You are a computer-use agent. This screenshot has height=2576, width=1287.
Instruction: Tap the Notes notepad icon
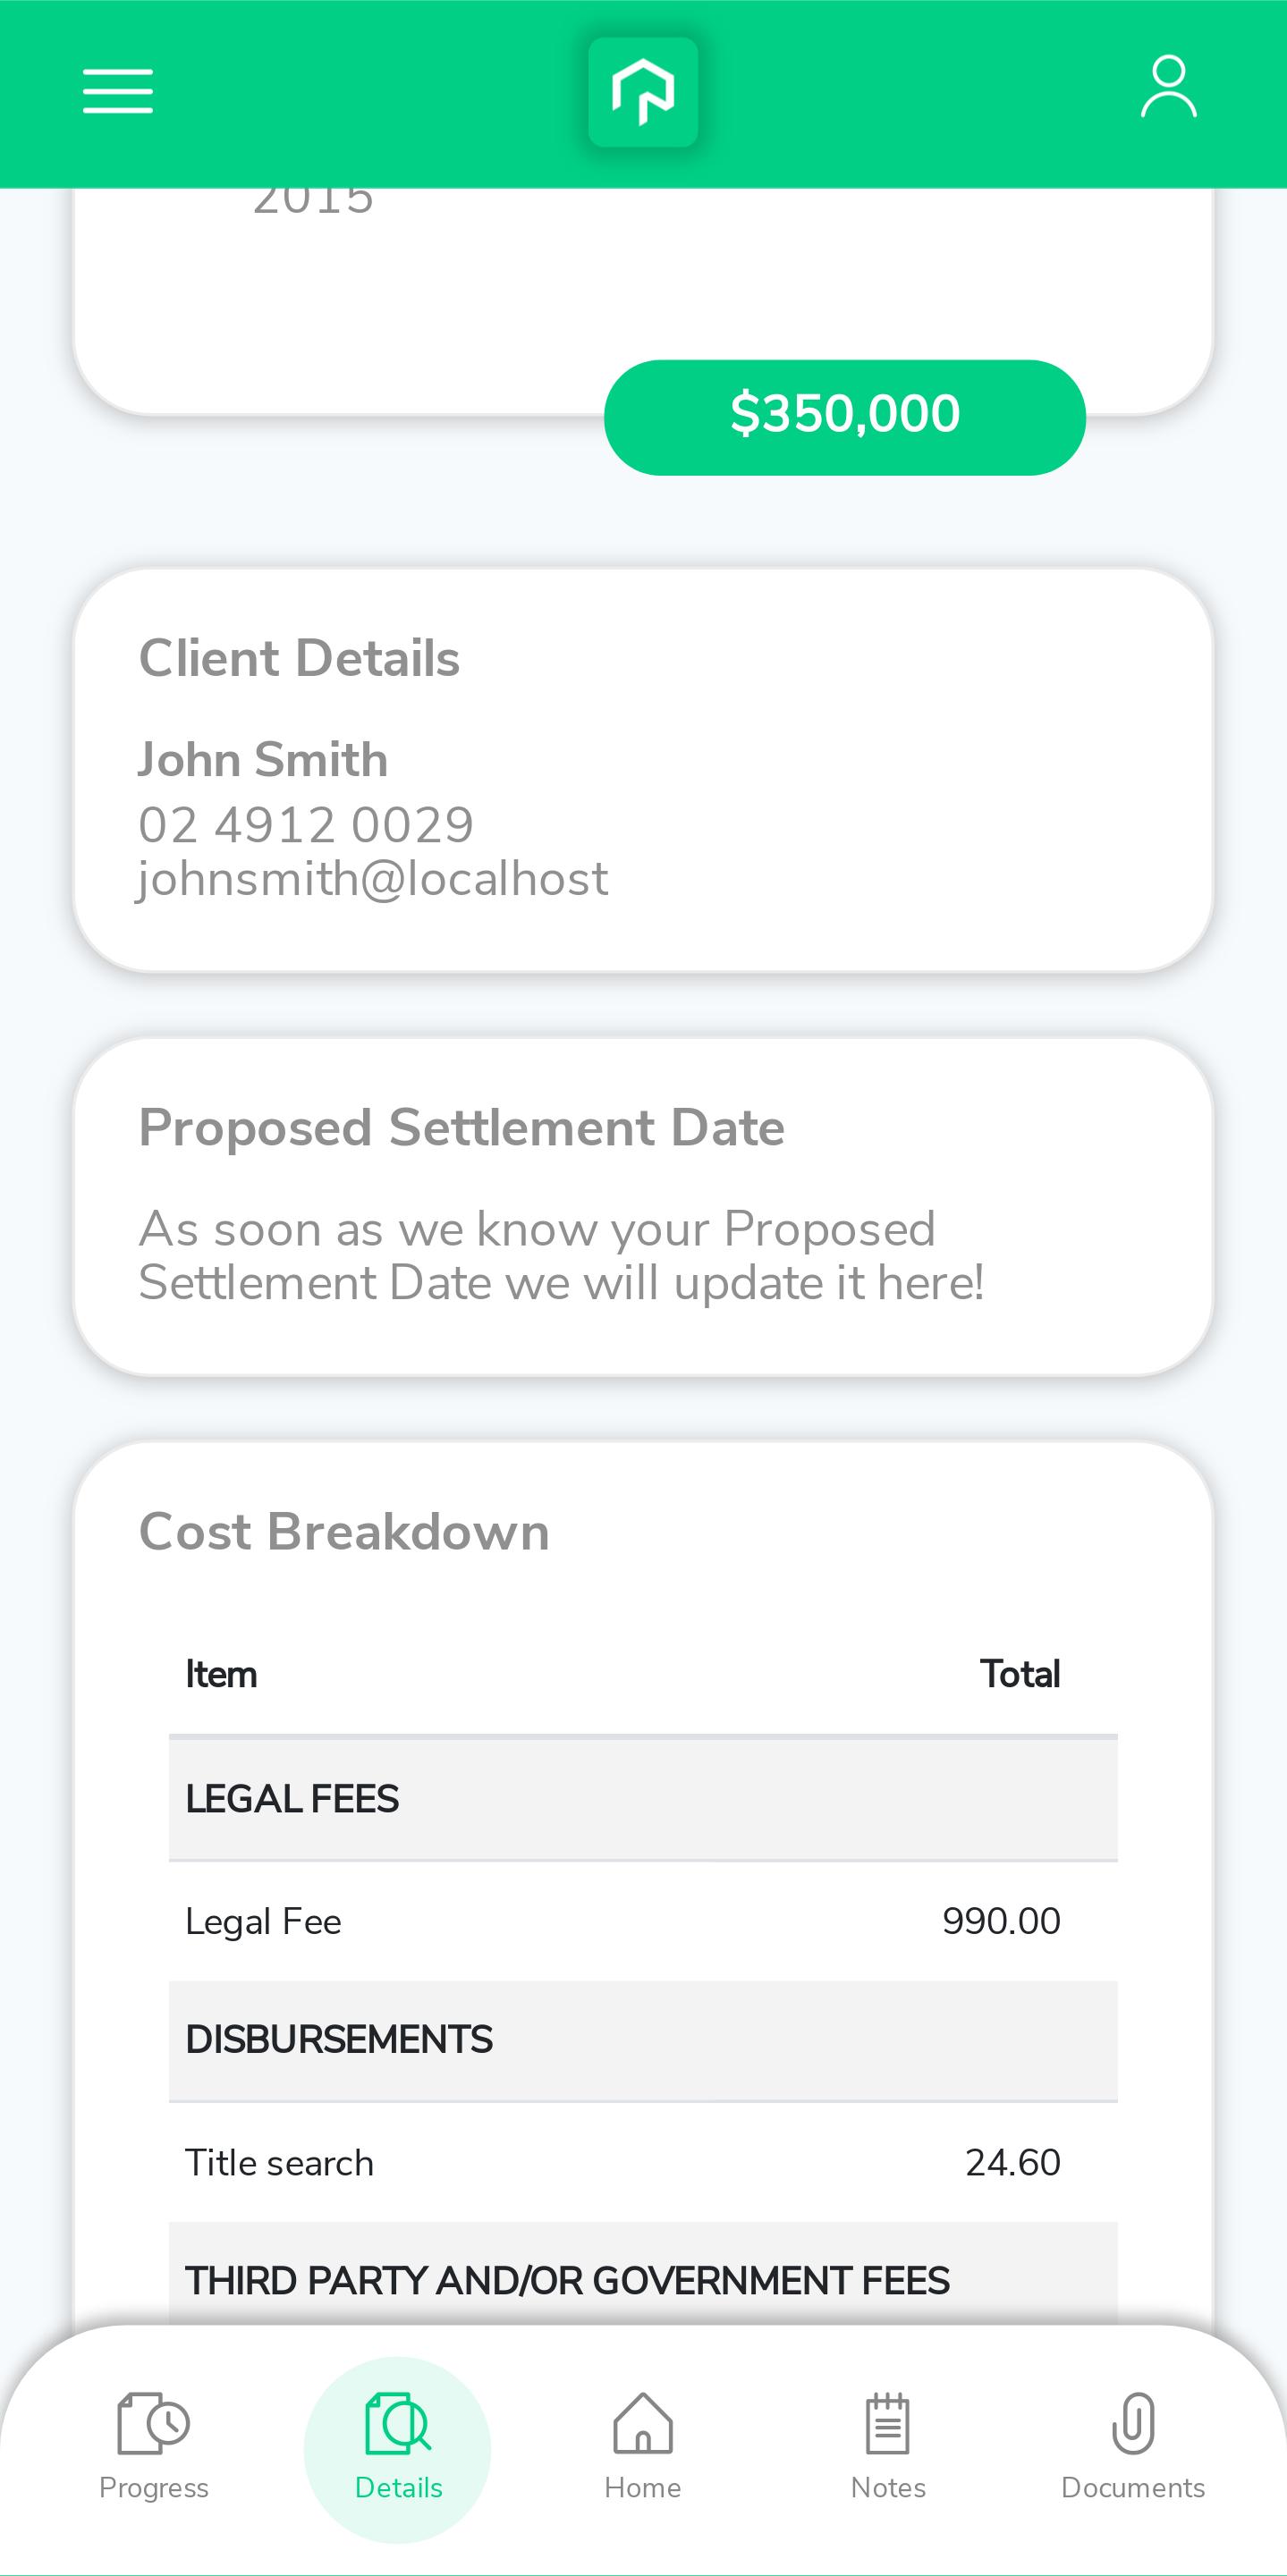[x=888, y=2423]
